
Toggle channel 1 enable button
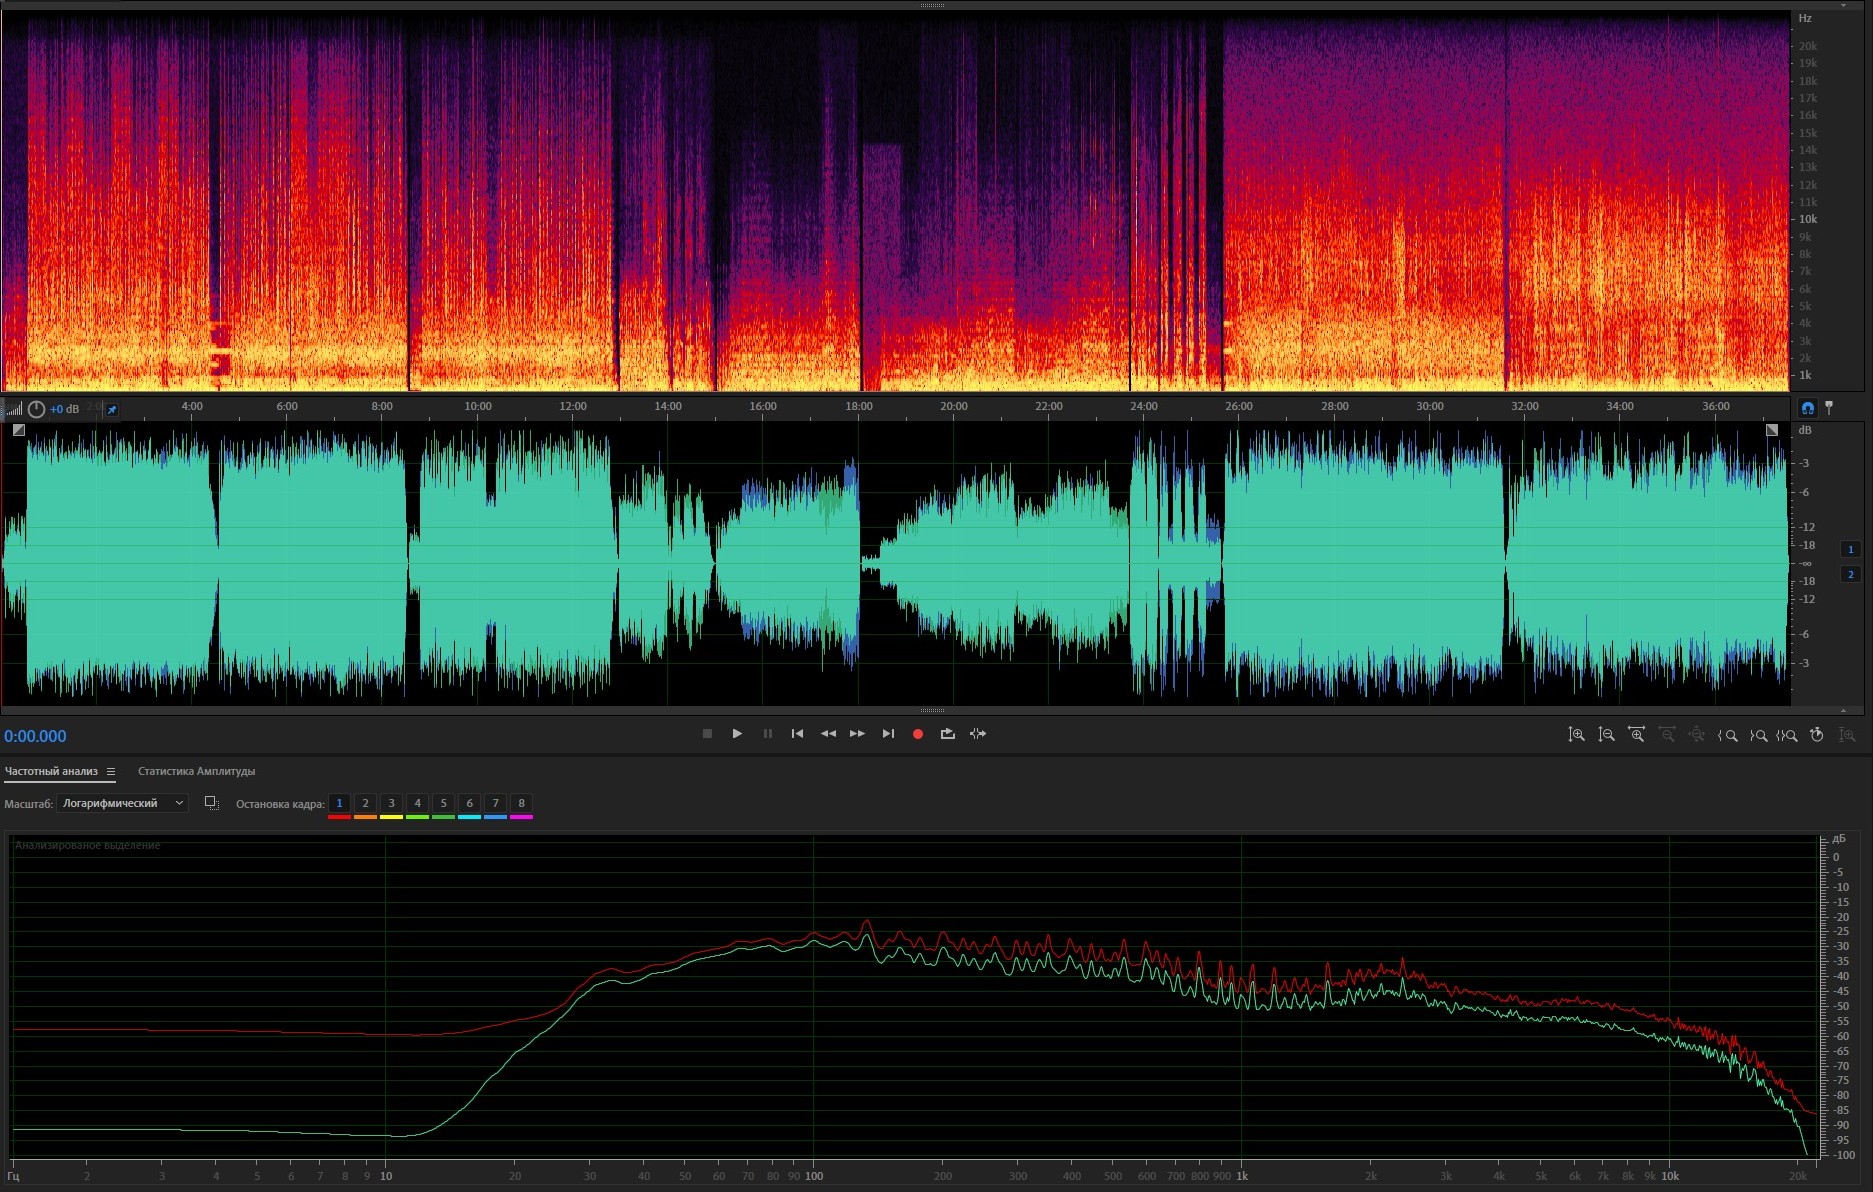tap(1850, 549)
